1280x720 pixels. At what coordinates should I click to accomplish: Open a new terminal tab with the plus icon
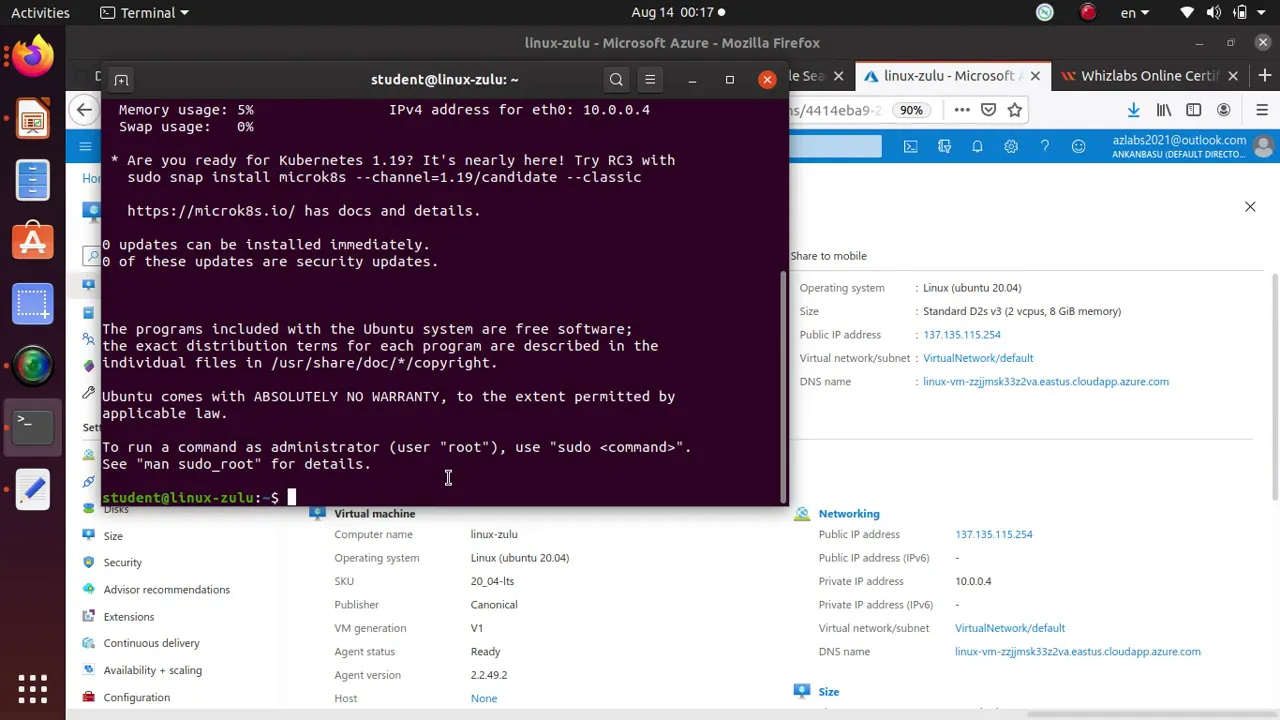pos(121,80)
